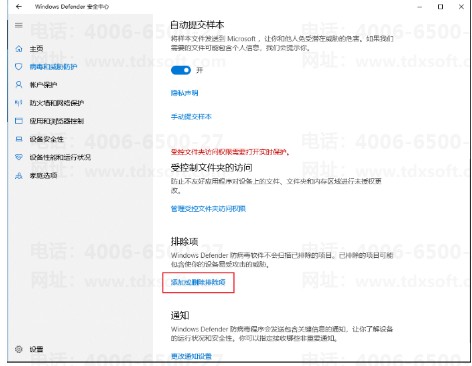
Task: Click the 自动提交样本 heading
Action: tap(197, 25)
